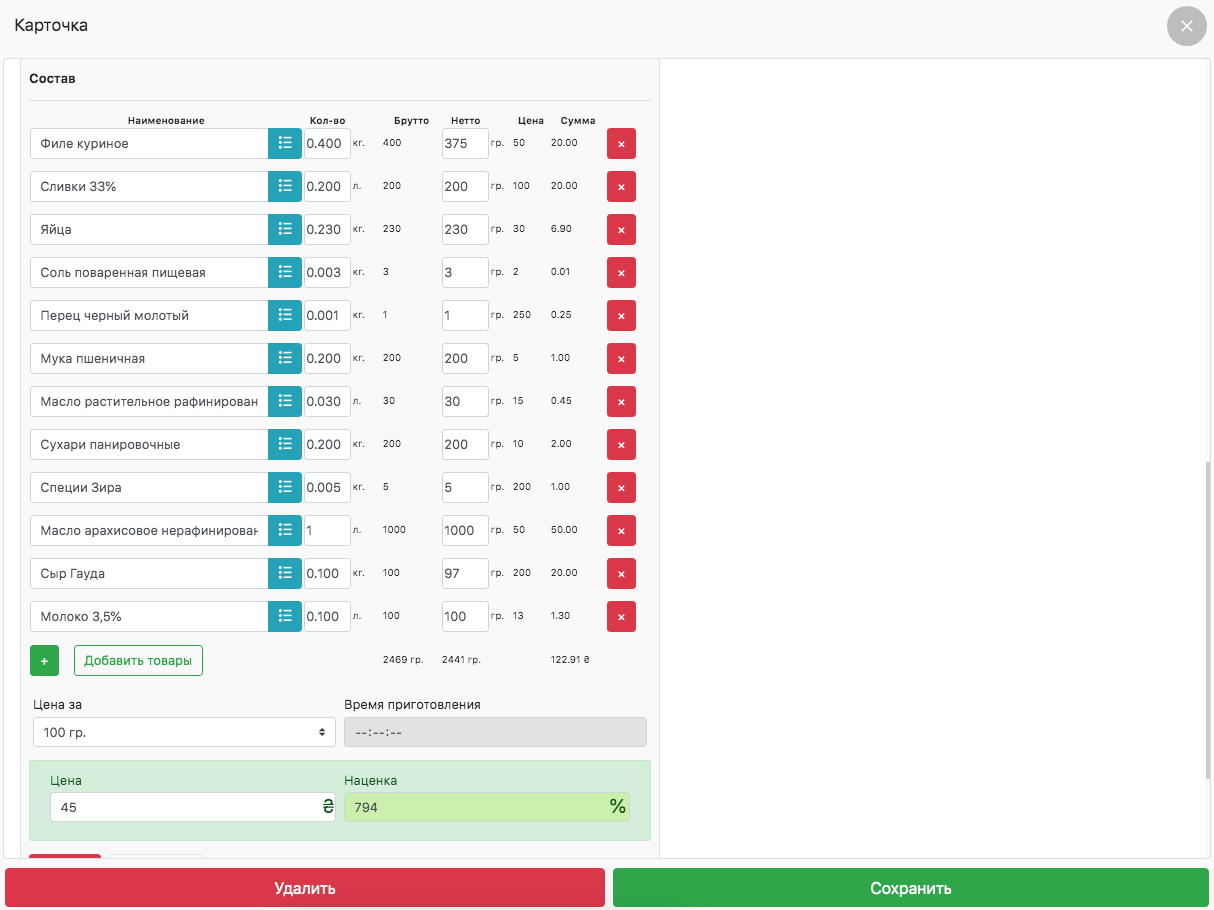
Task: Click the Время приготовления time field
Action: [495, 732]
